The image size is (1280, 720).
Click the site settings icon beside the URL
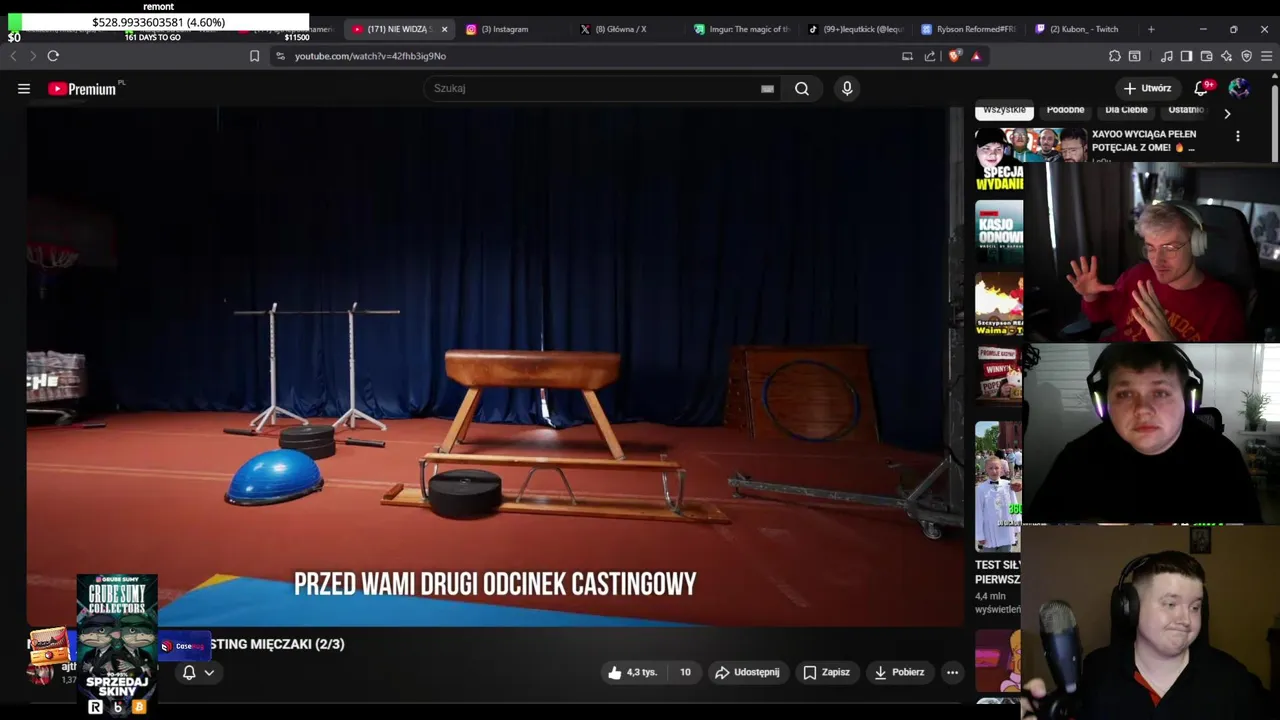280,56
